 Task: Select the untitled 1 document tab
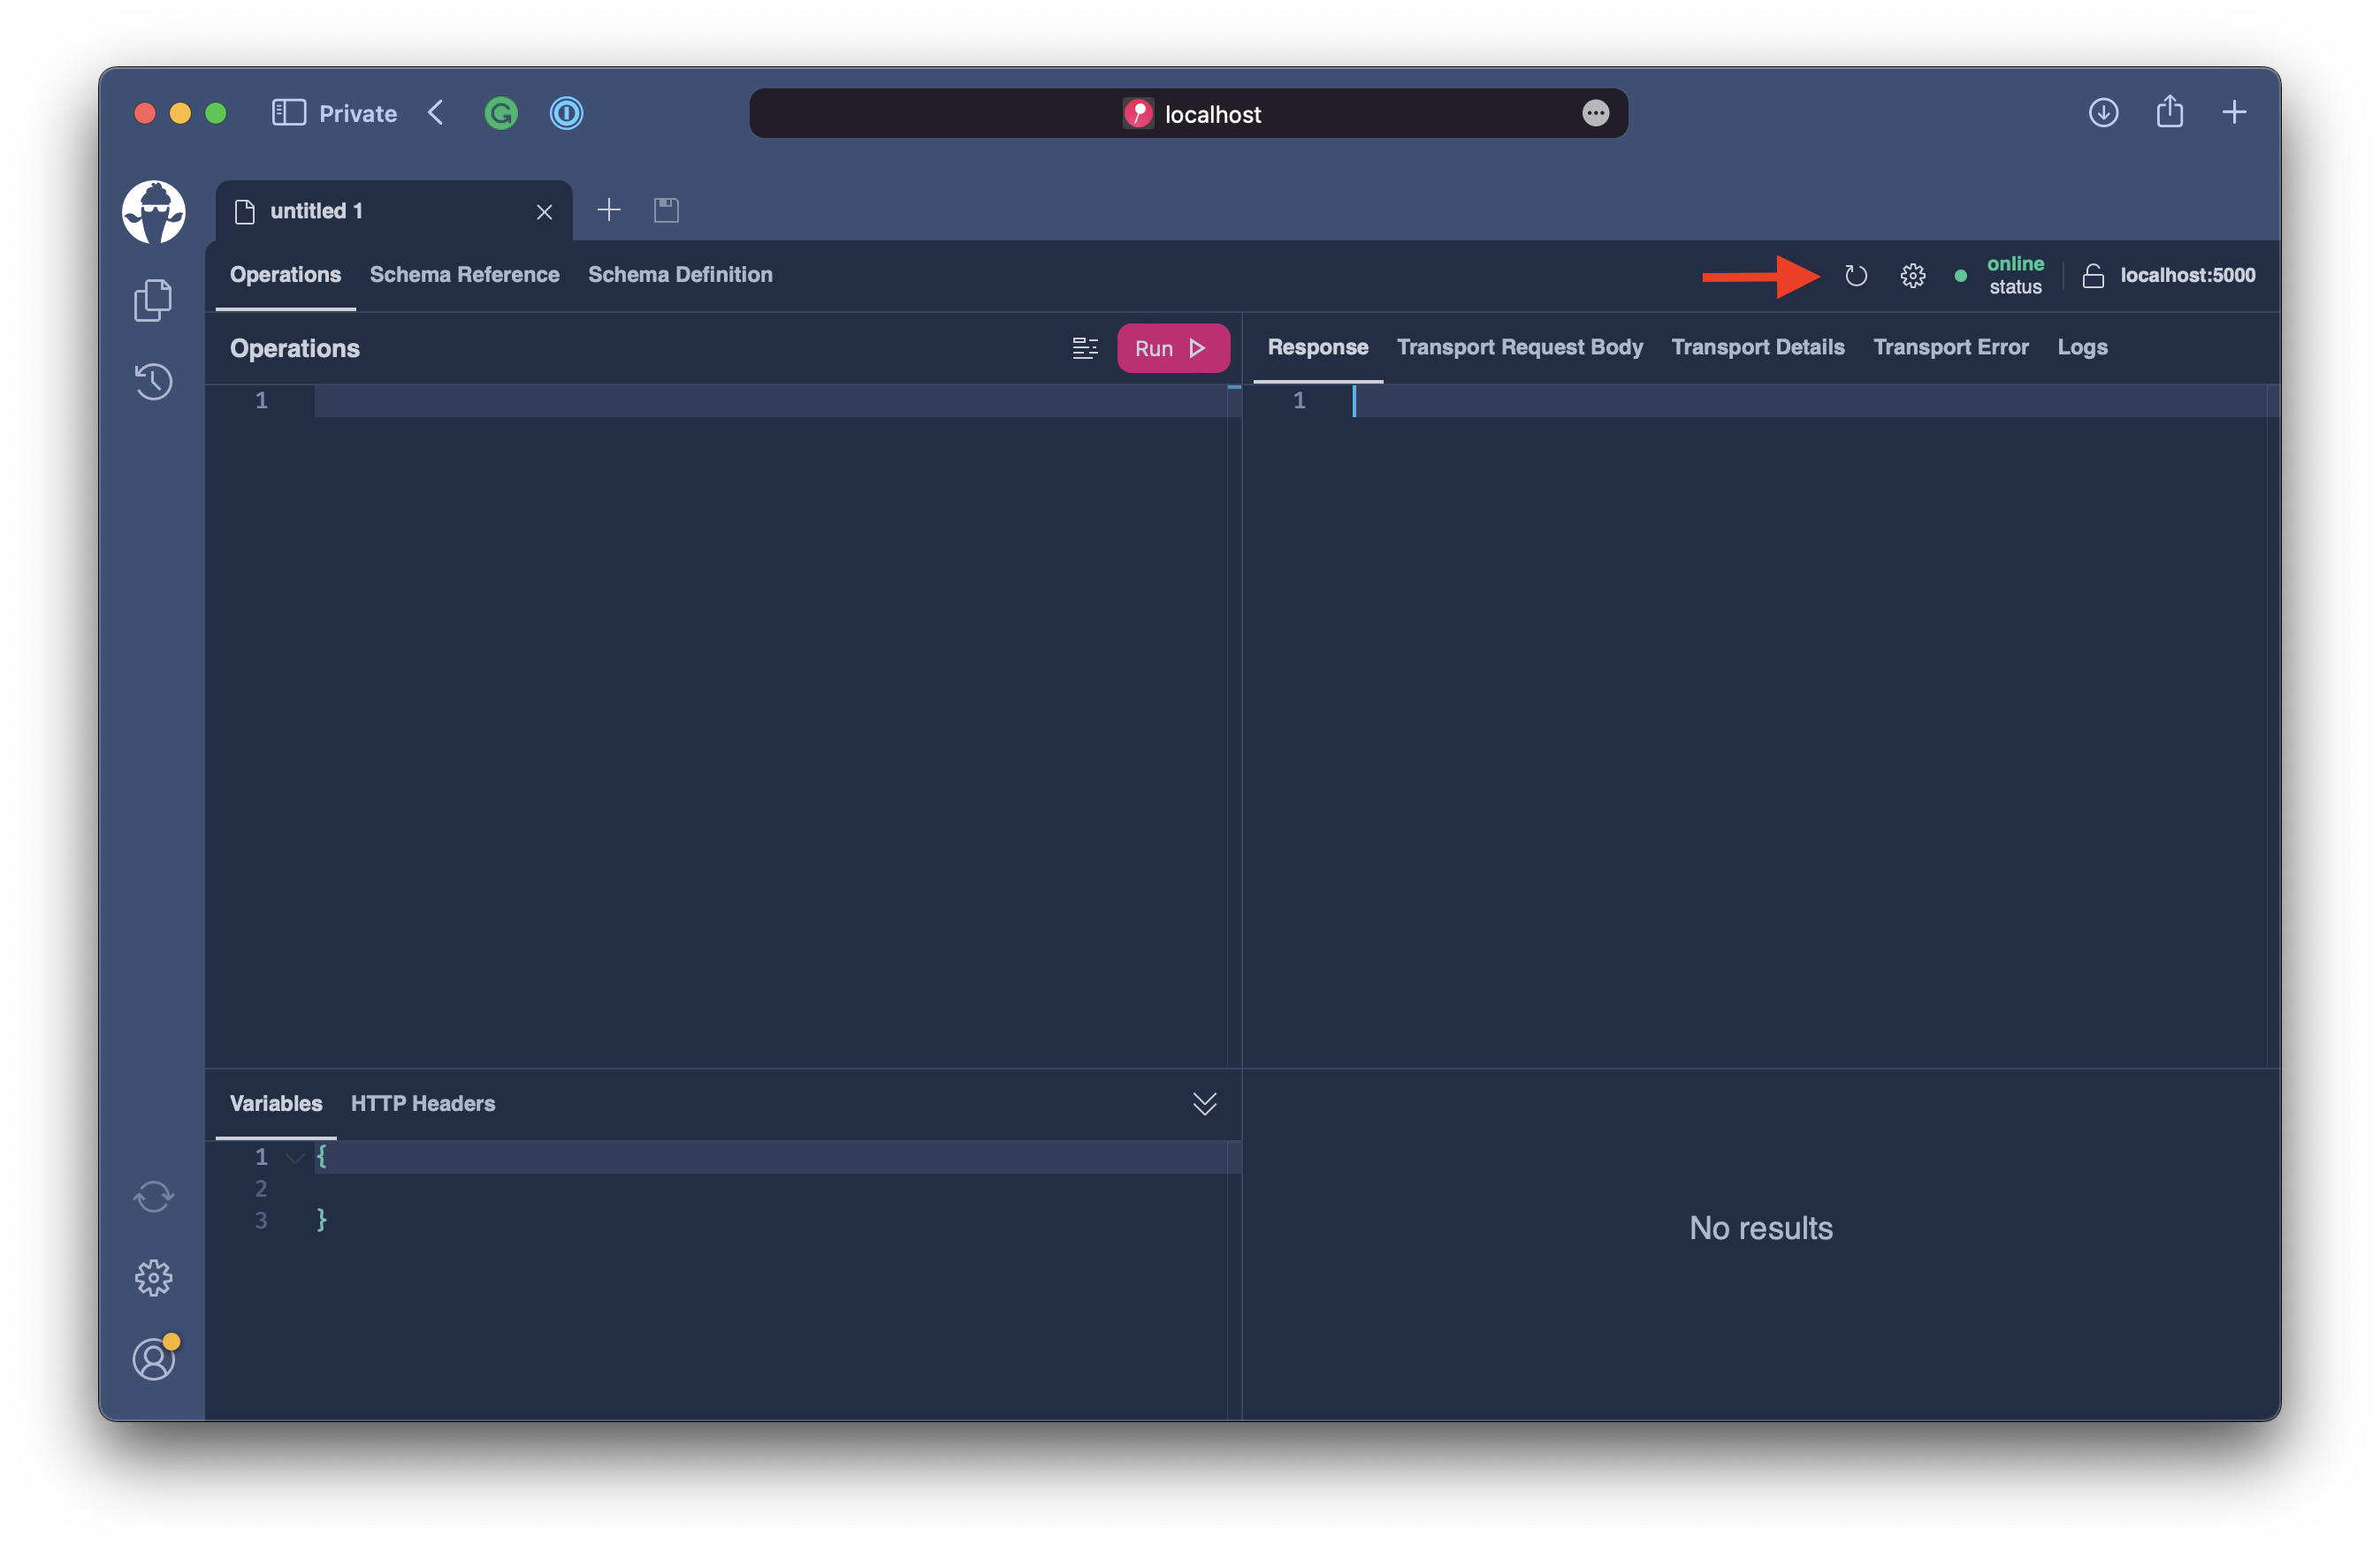393,211
